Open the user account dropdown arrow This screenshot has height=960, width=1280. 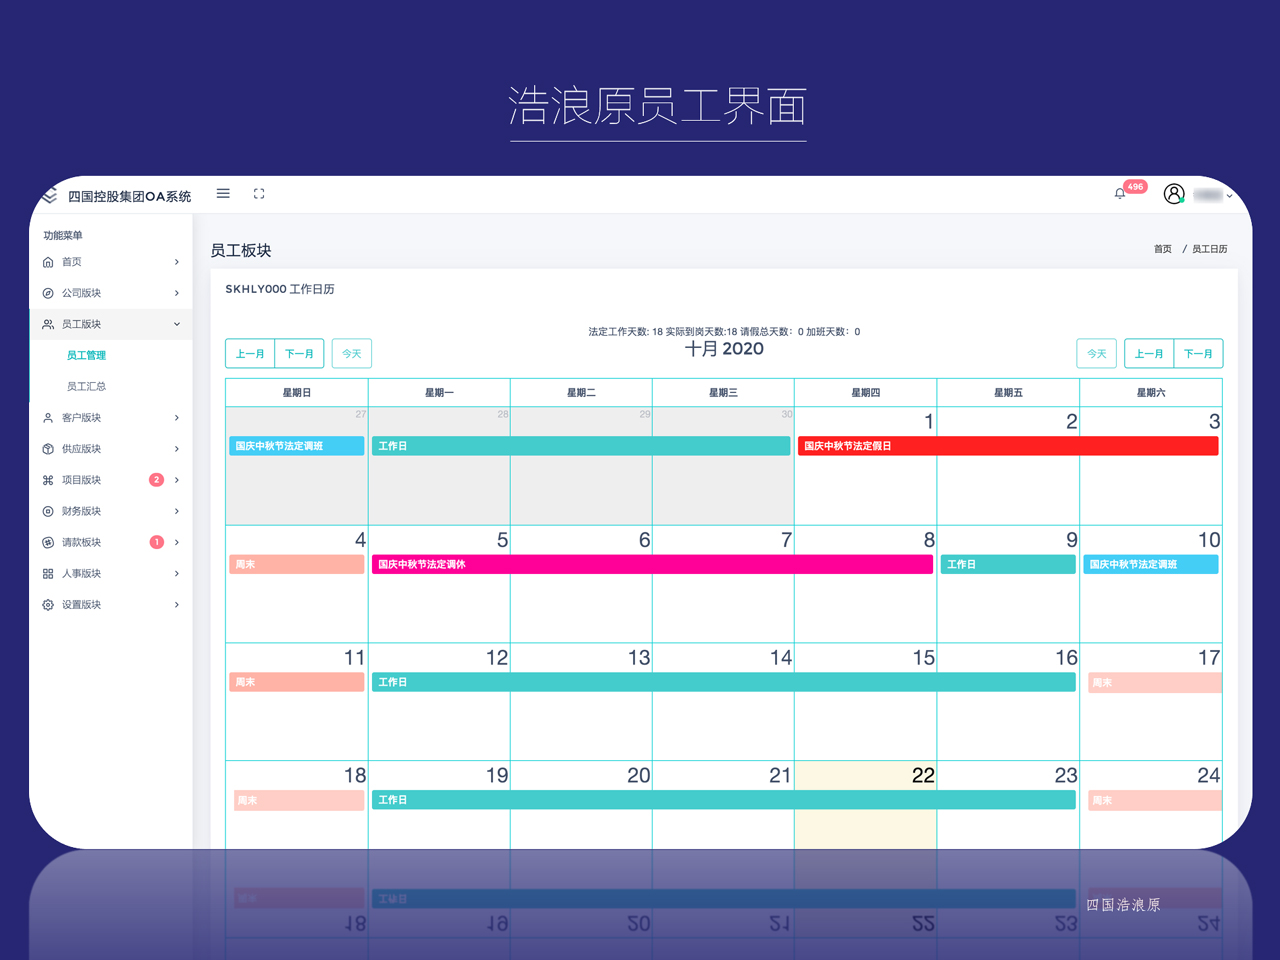click(1229, 196)
